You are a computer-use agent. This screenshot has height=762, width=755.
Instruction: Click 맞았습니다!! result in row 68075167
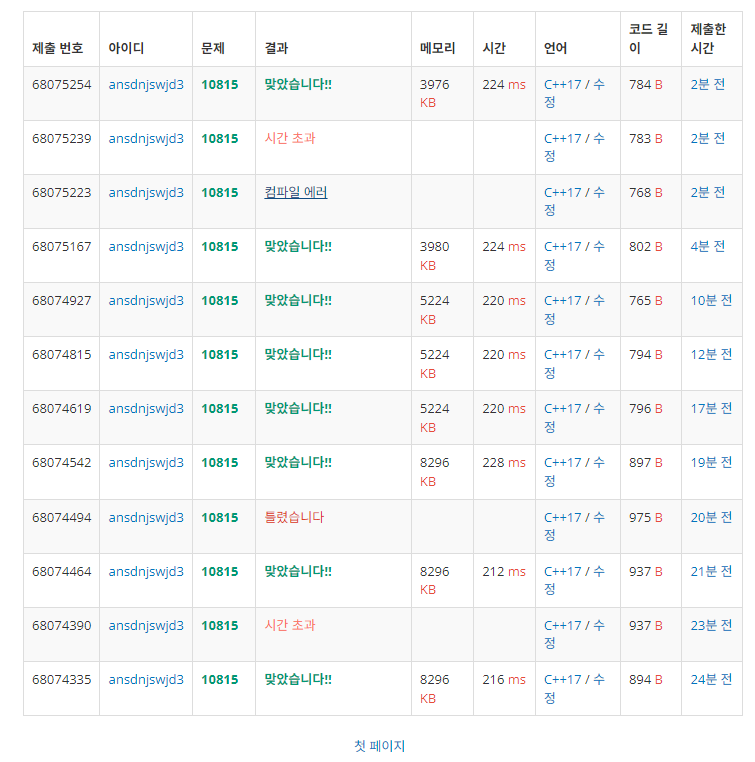(298, 246)
